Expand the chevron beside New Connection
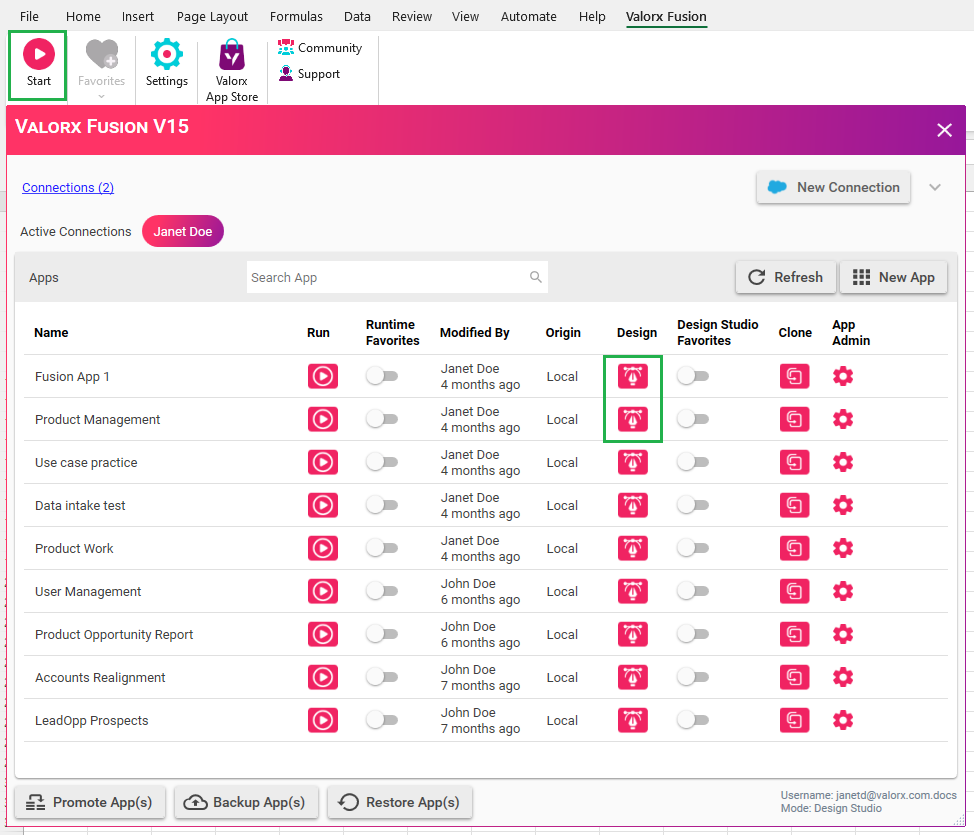974x835 pixels. 935,188
